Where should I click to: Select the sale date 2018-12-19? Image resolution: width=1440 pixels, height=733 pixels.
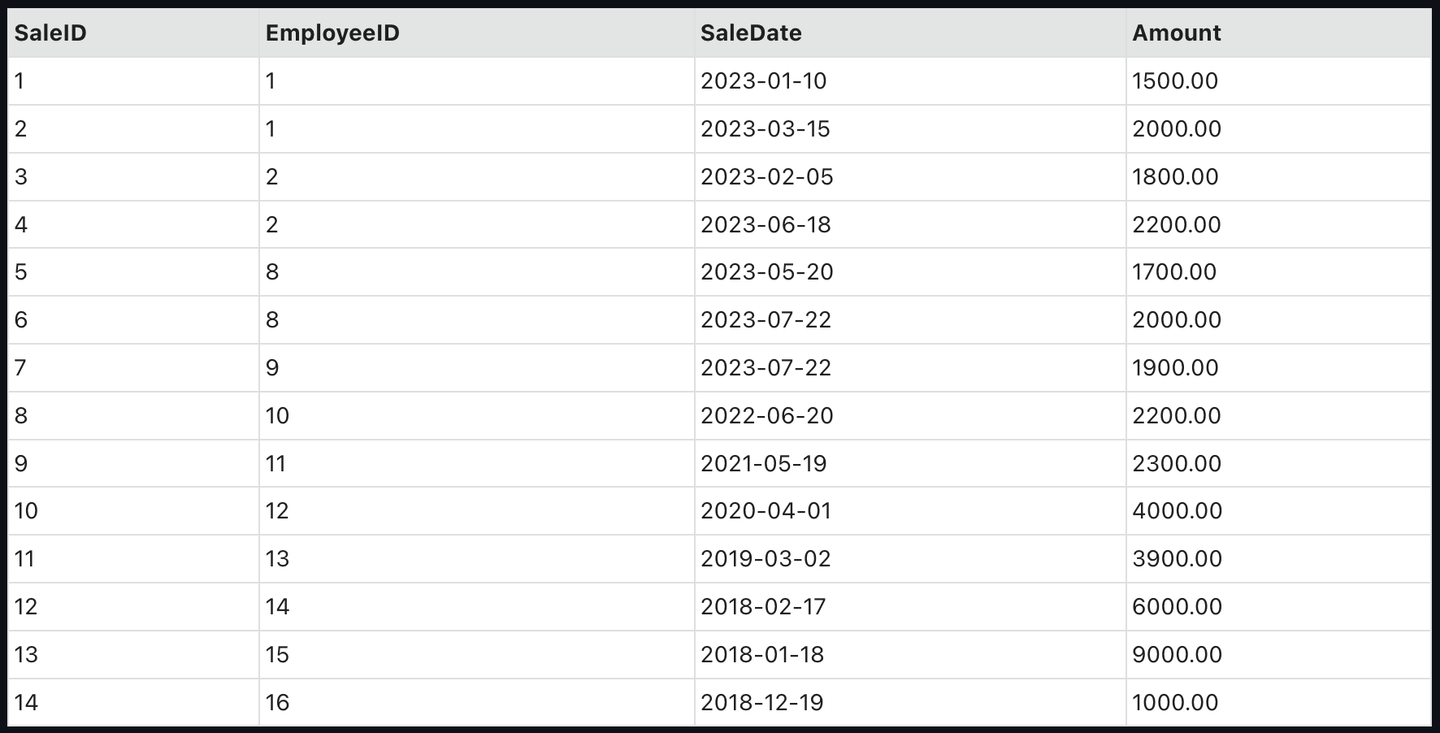[x=762, y=703]
